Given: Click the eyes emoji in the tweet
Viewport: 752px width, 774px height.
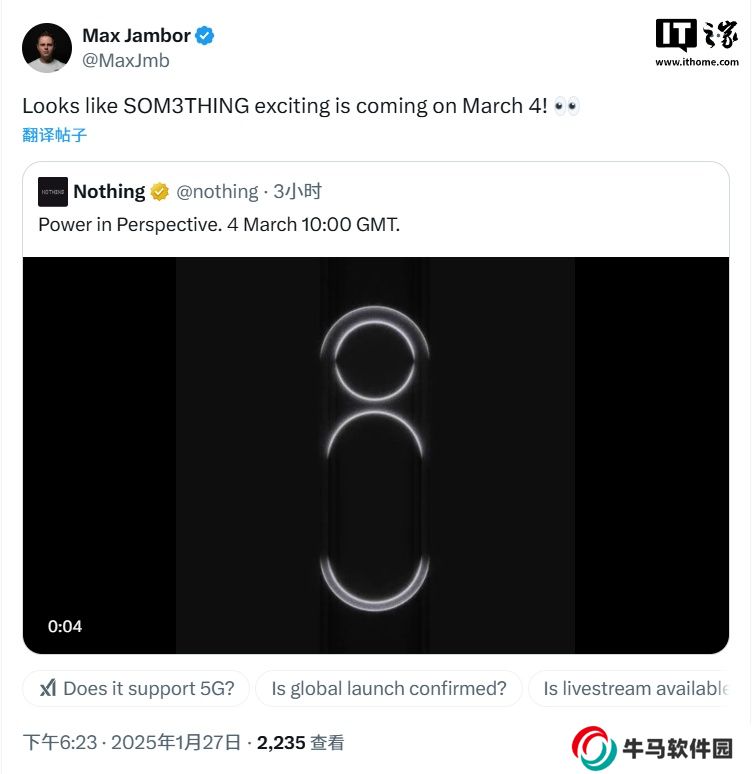Looking at the screenshot, I should (566, 106).
